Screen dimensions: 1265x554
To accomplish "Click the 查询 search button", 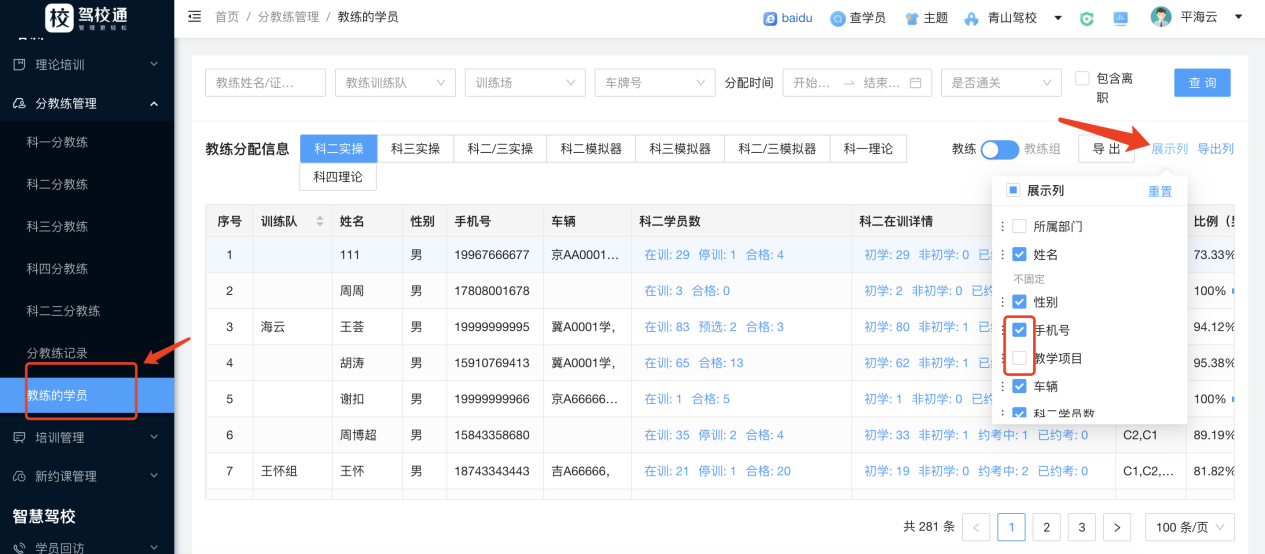I will (x=1202, y=83).
